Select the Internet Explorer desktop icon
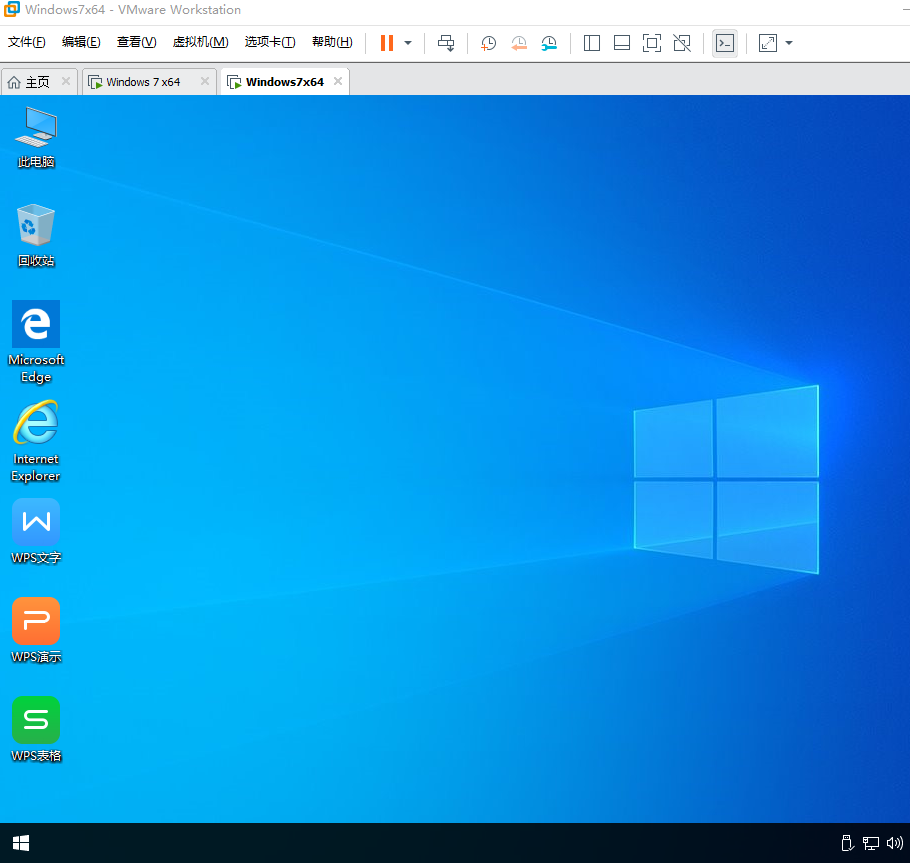910x863 pixels. [36, 441]
